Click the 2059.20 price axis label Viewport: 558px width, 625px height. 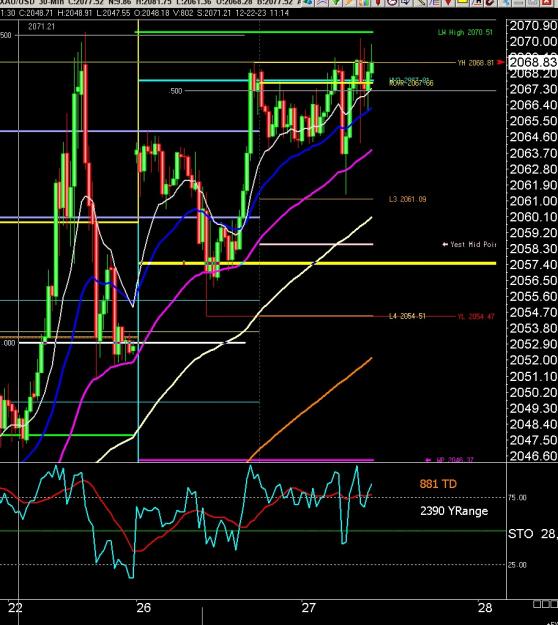(533, 233)
